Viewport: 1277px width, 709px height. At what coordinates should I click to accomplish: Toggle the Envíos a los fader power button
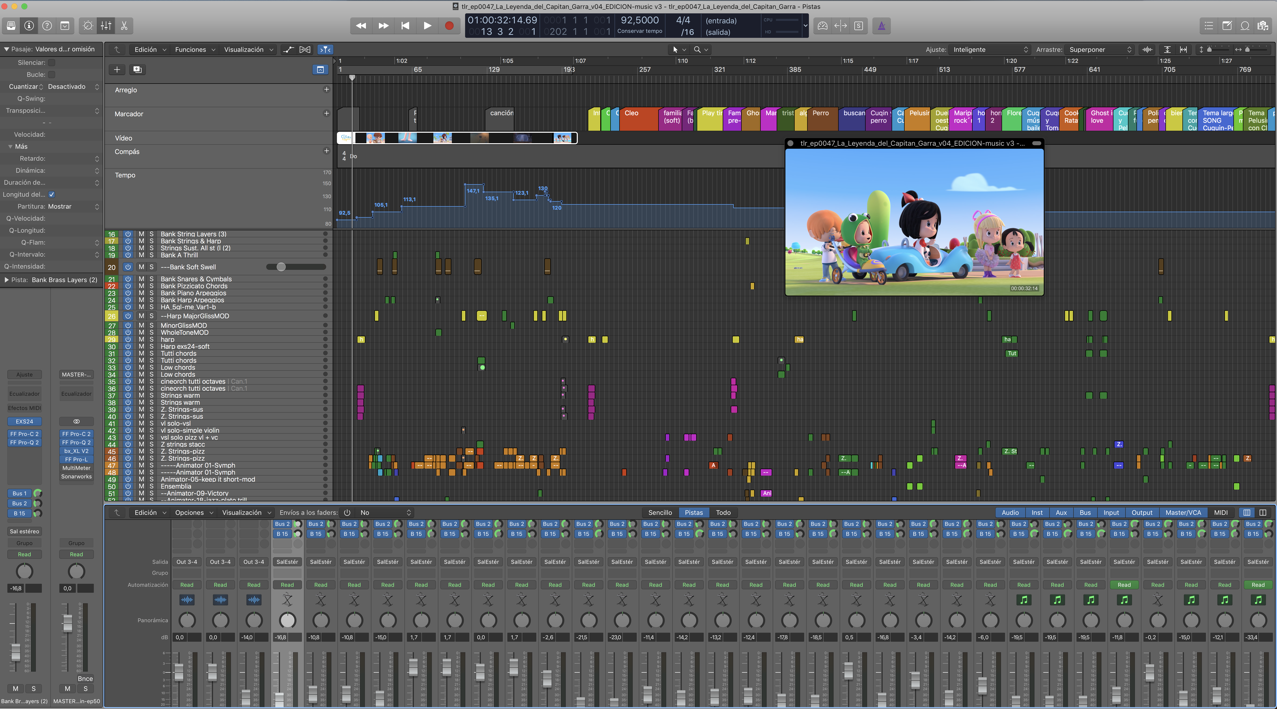[x=347, y=513]
